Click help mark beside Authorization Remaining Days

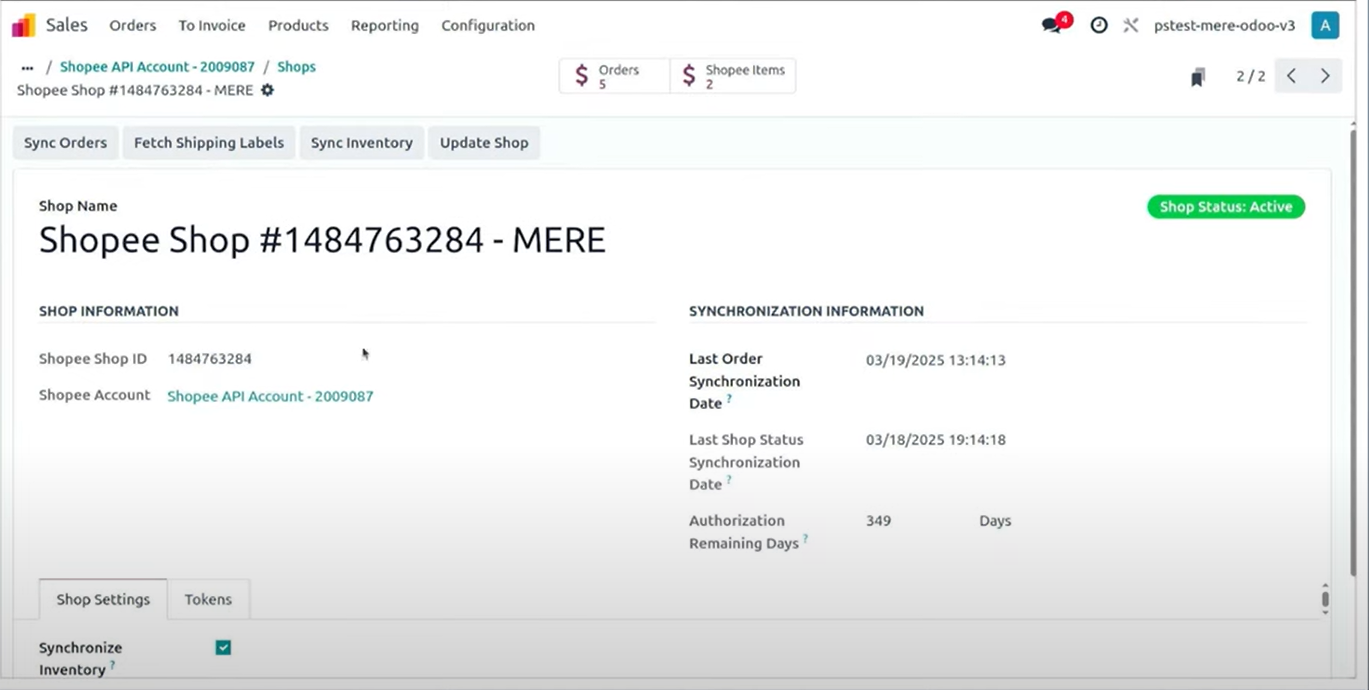(805, 539)
